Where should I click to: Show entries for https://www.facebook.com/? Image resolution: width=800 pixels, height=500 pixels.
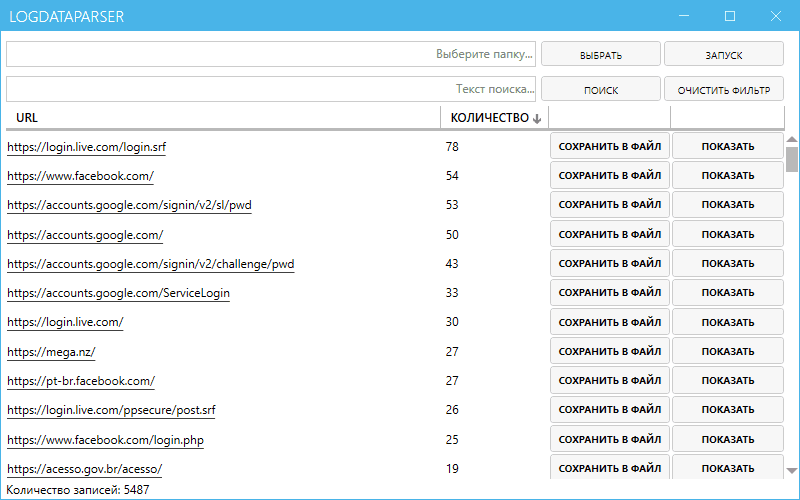pyautogui.click(x=728, y=176)
